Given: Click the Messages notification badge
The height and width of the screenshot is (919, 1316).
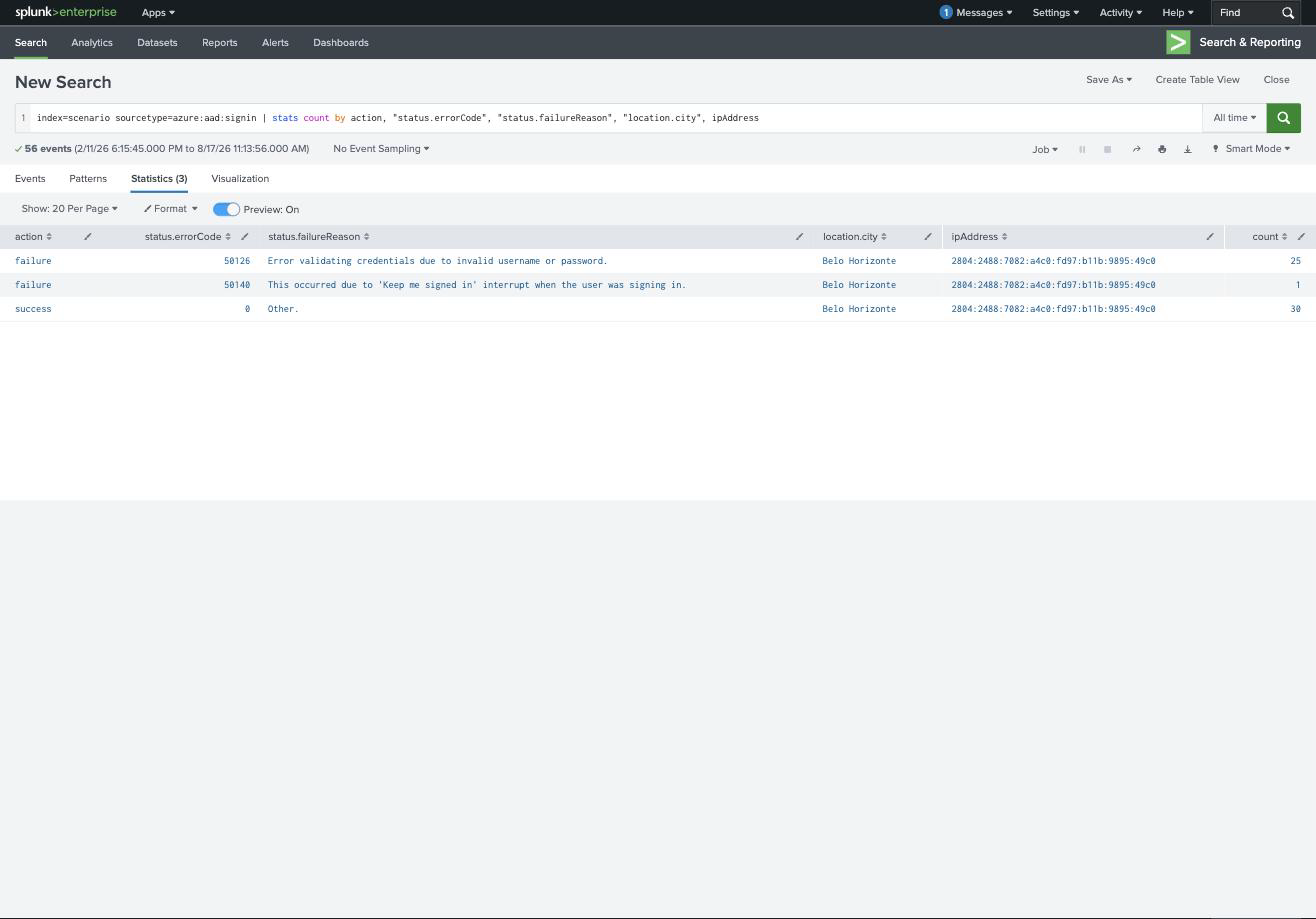Looking at the screenshot, I should (x=945, y=12).
